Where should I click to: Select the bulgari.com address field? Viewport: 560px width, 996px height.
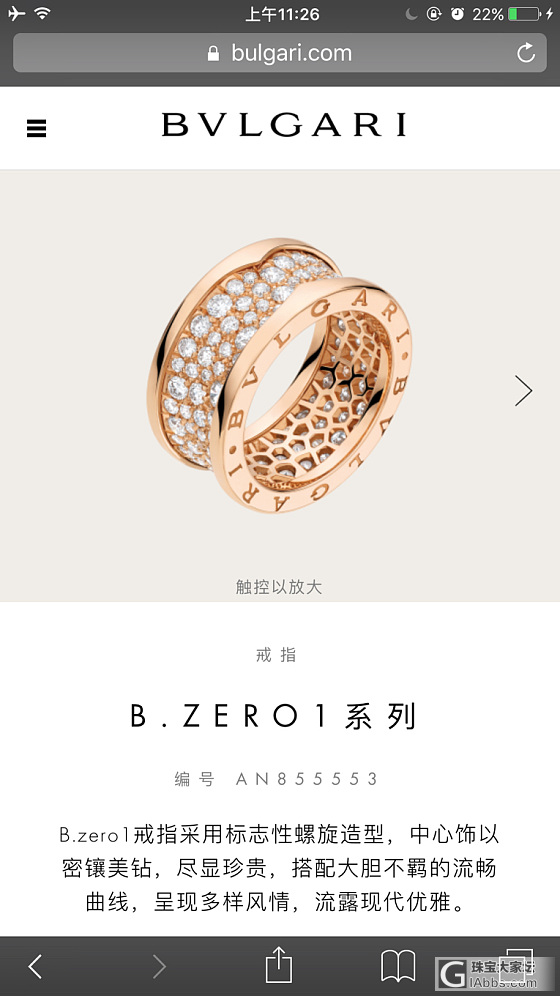(x=280, y=53)
